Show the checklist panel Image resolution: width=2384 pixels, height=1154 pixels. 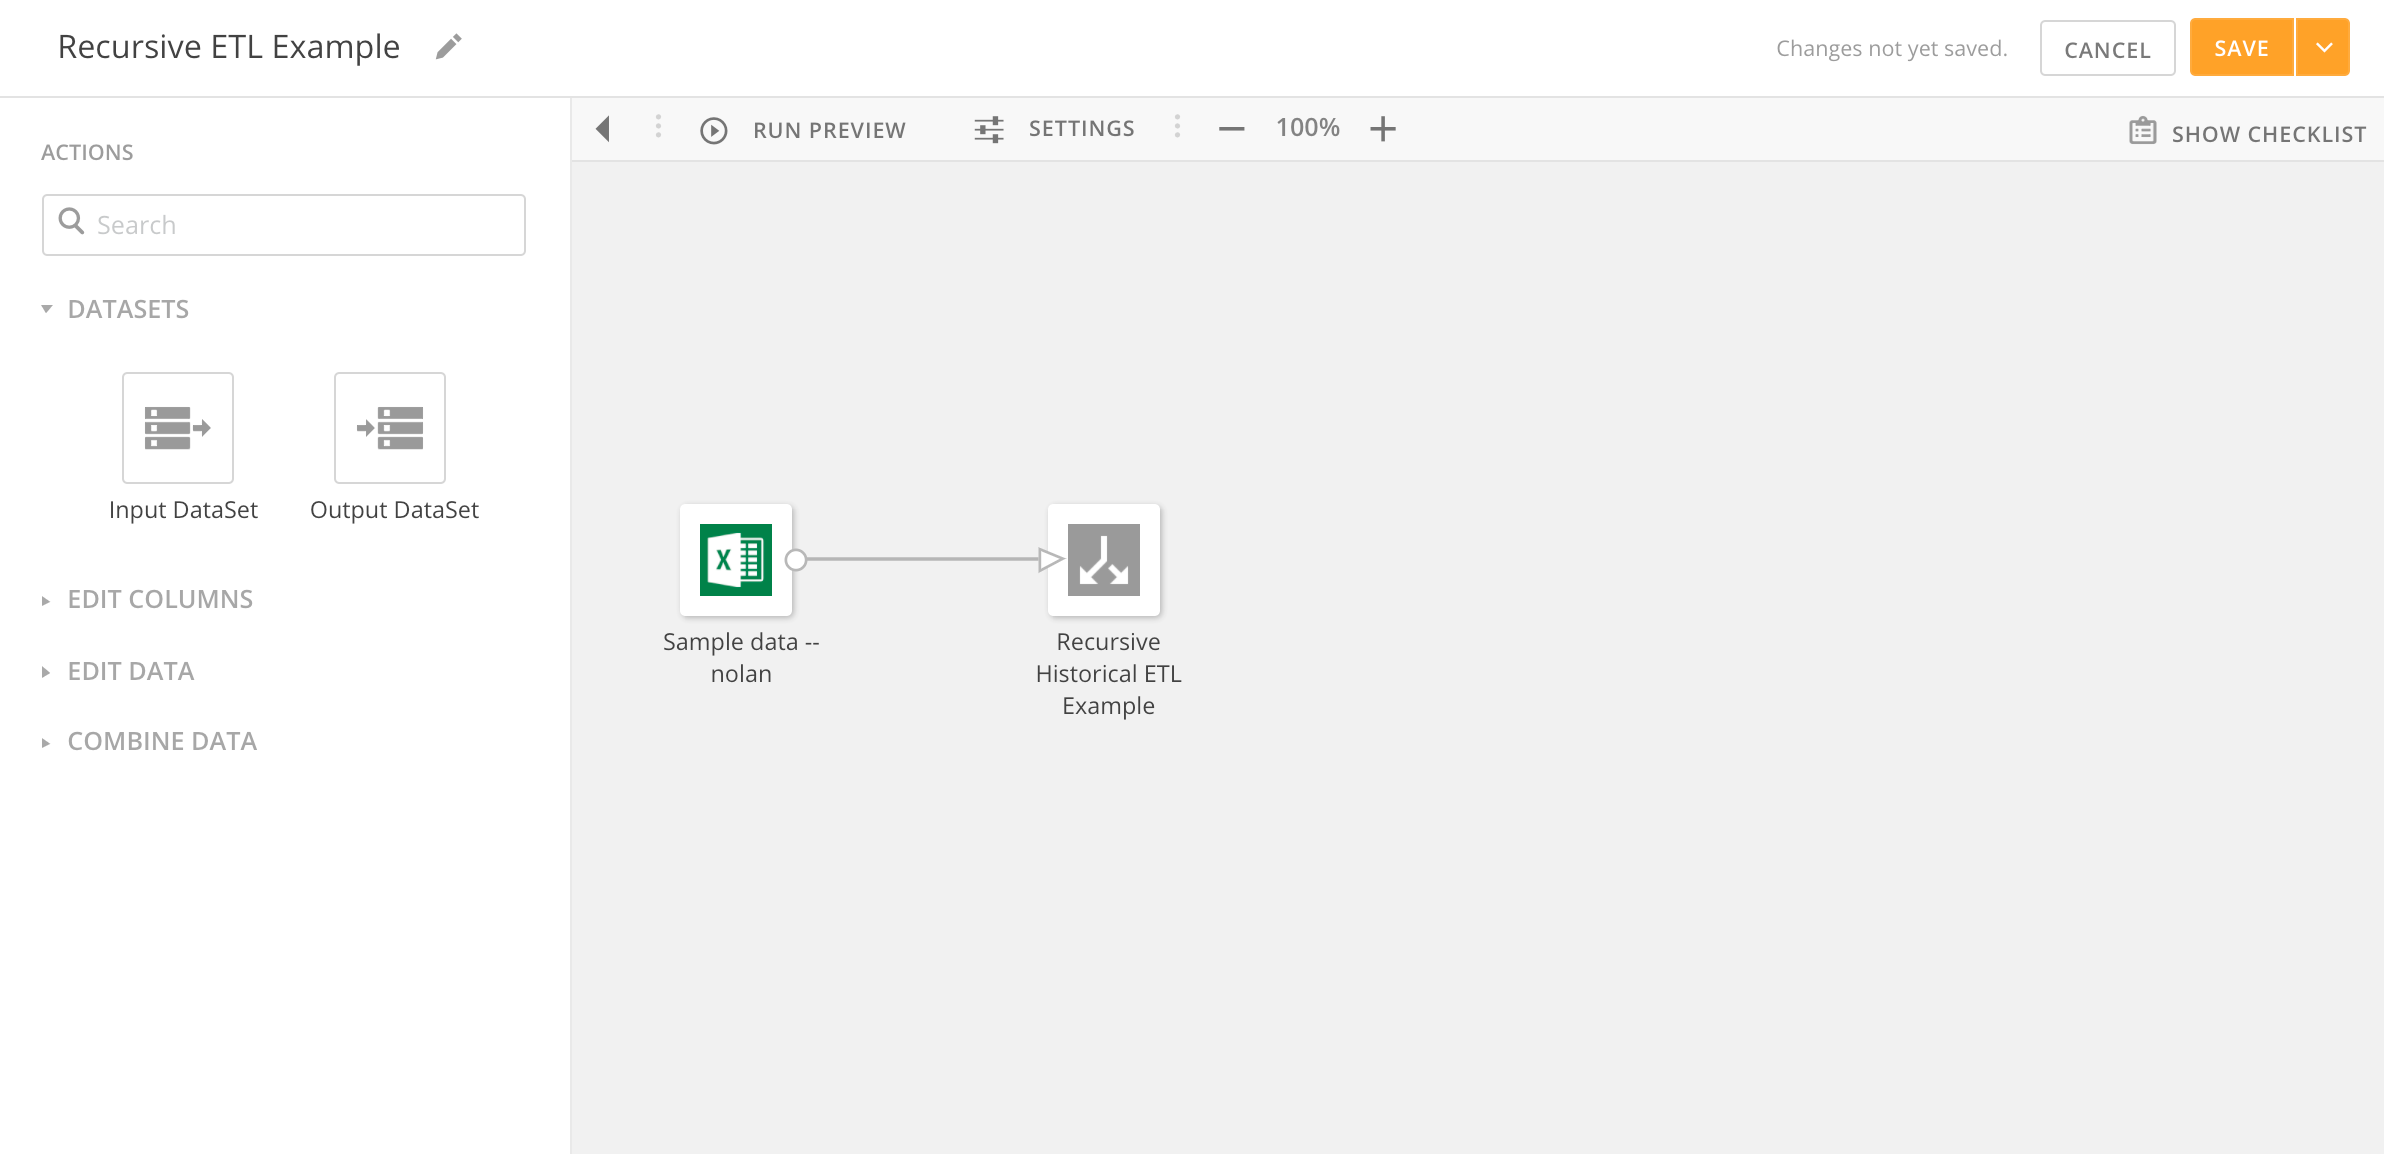coord(2246,131)
